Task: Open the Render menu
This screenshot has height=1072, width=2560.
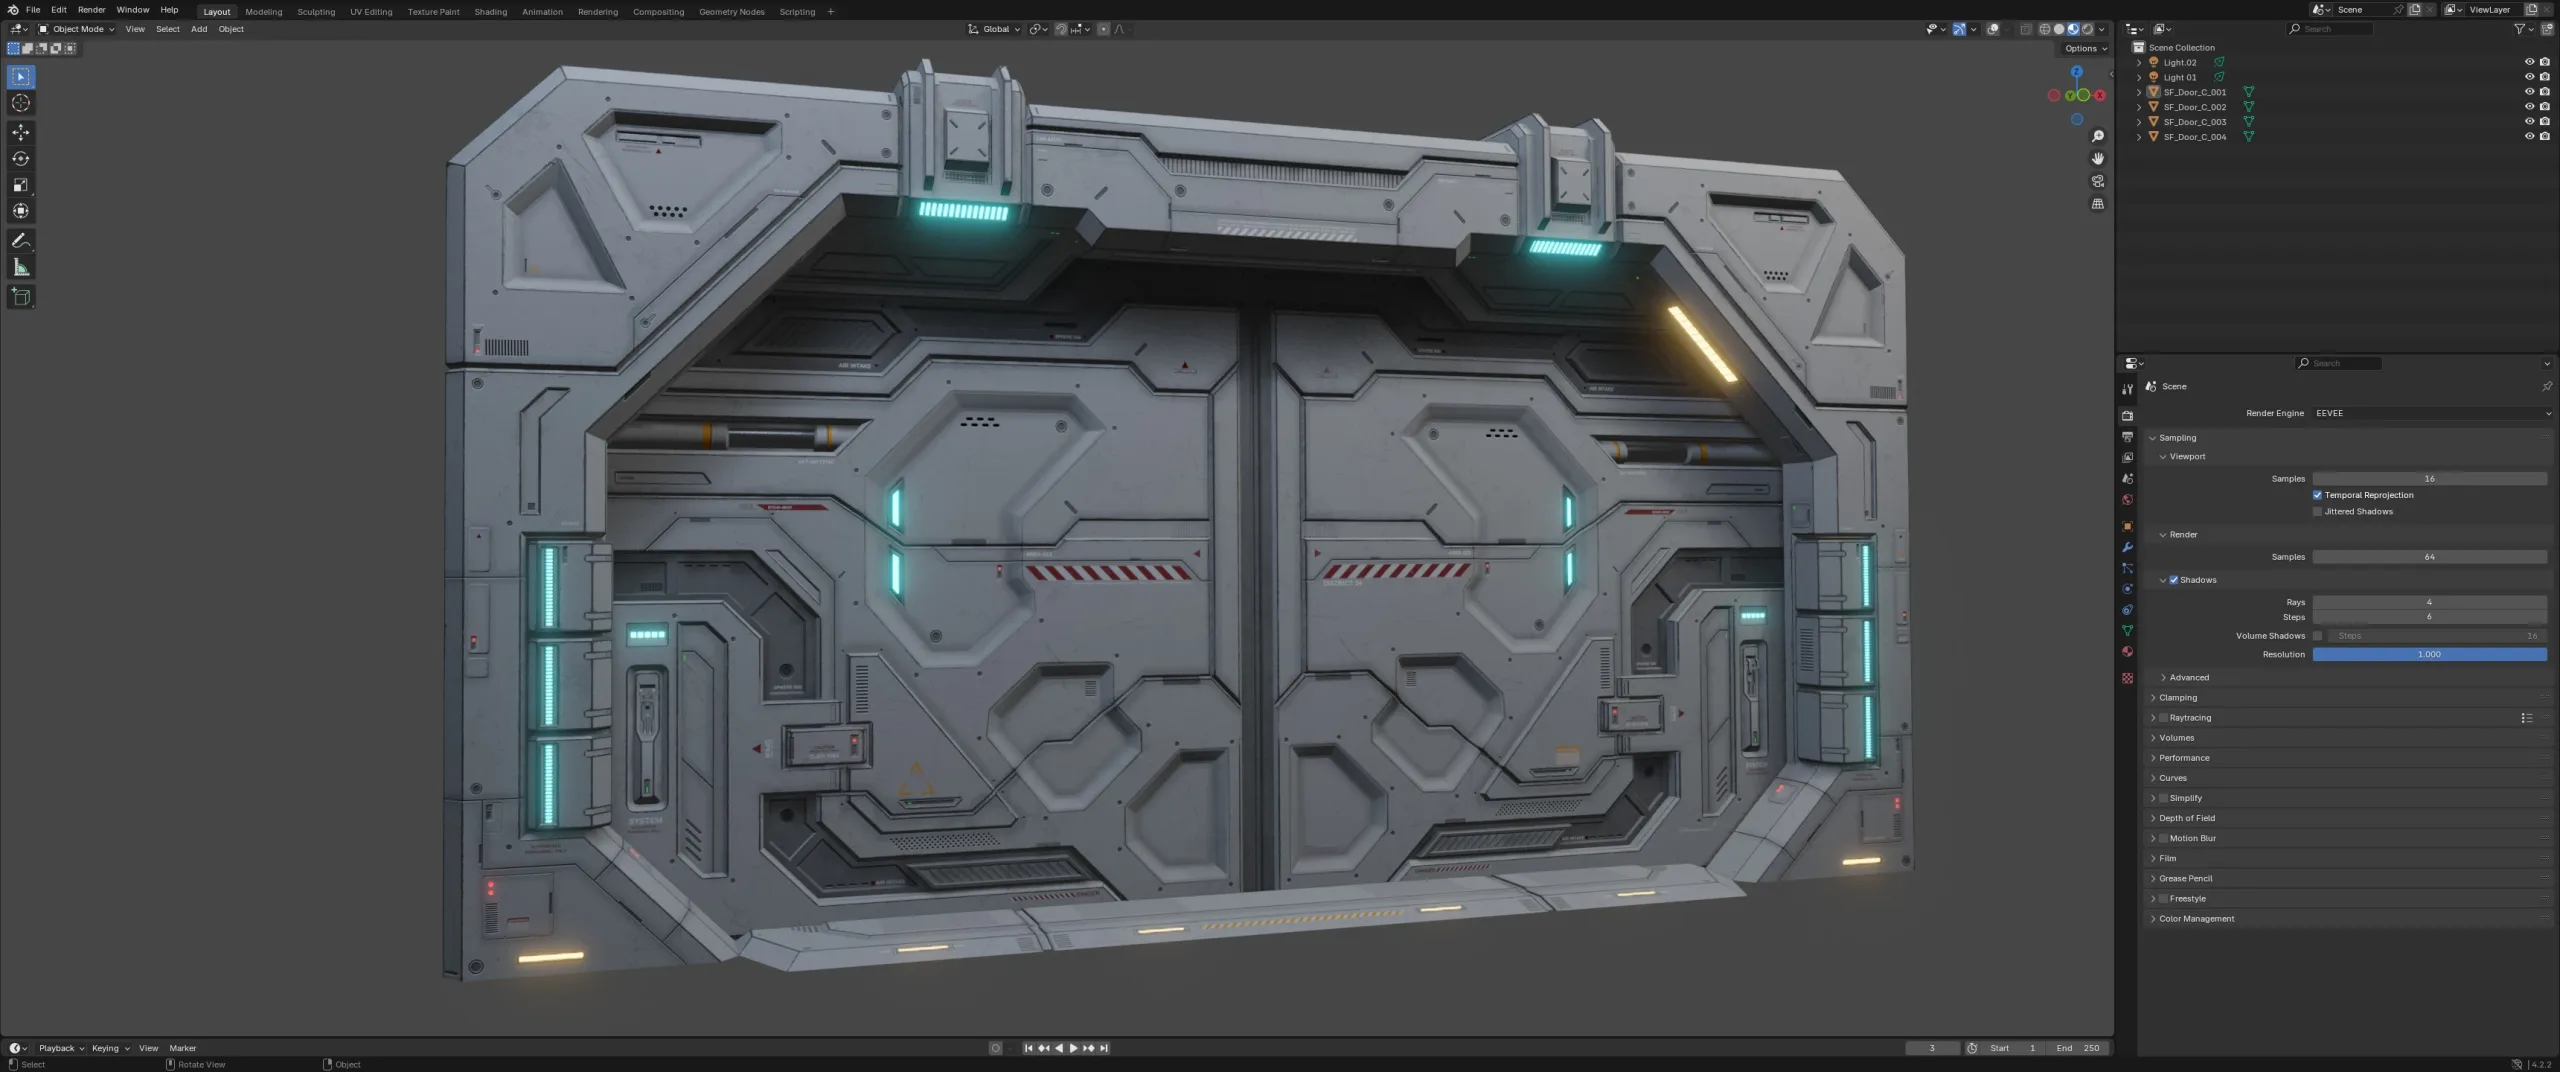Action: pyautogui.click(x=91, y=10)
